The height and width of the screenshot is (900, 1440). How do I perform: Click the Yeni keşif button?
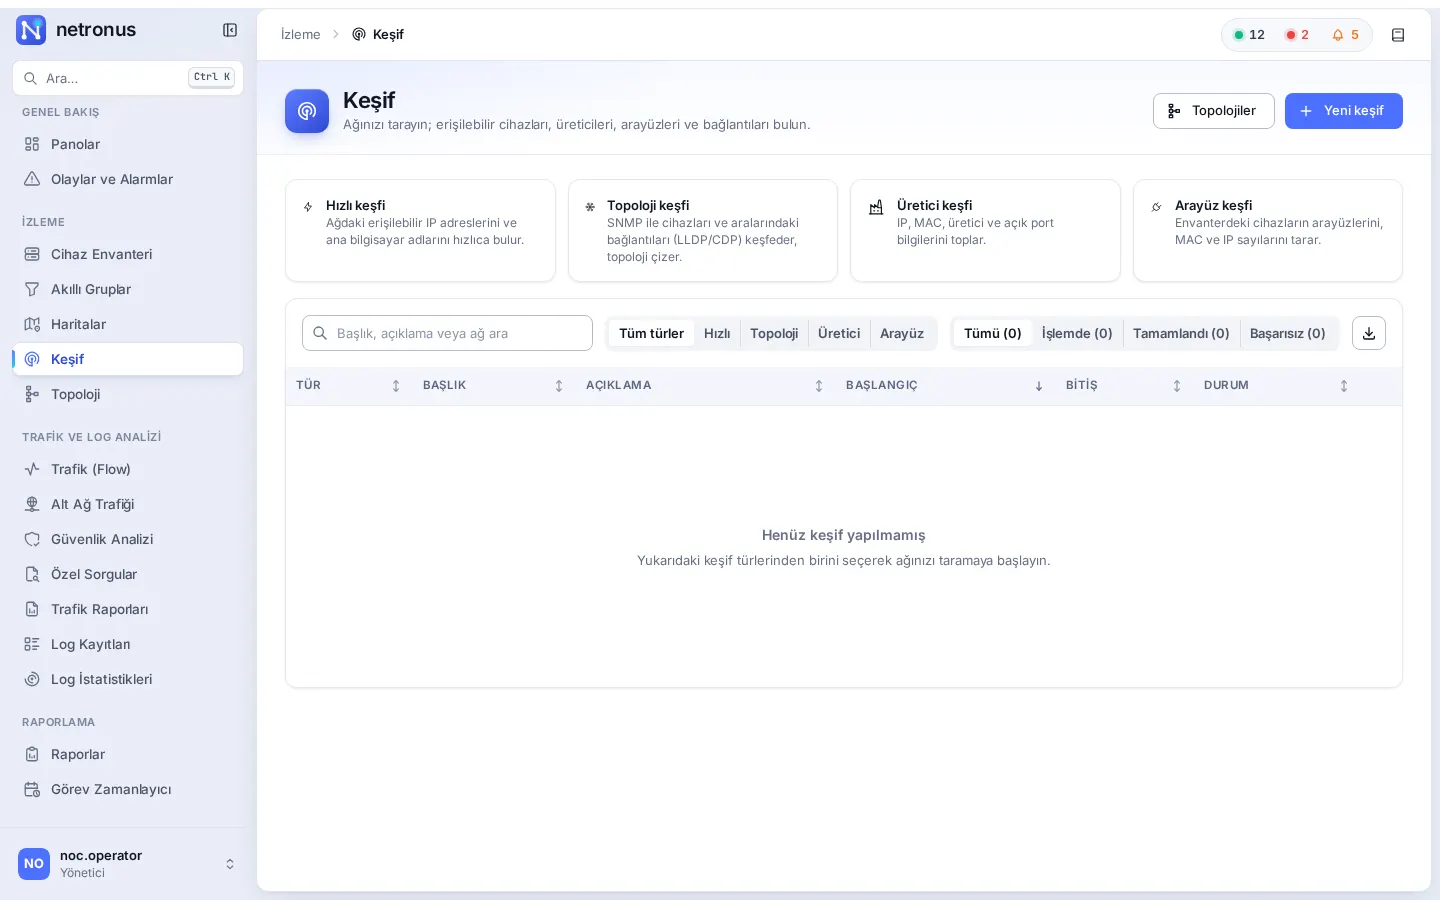pyautogui.click(x=1343, y=111)
